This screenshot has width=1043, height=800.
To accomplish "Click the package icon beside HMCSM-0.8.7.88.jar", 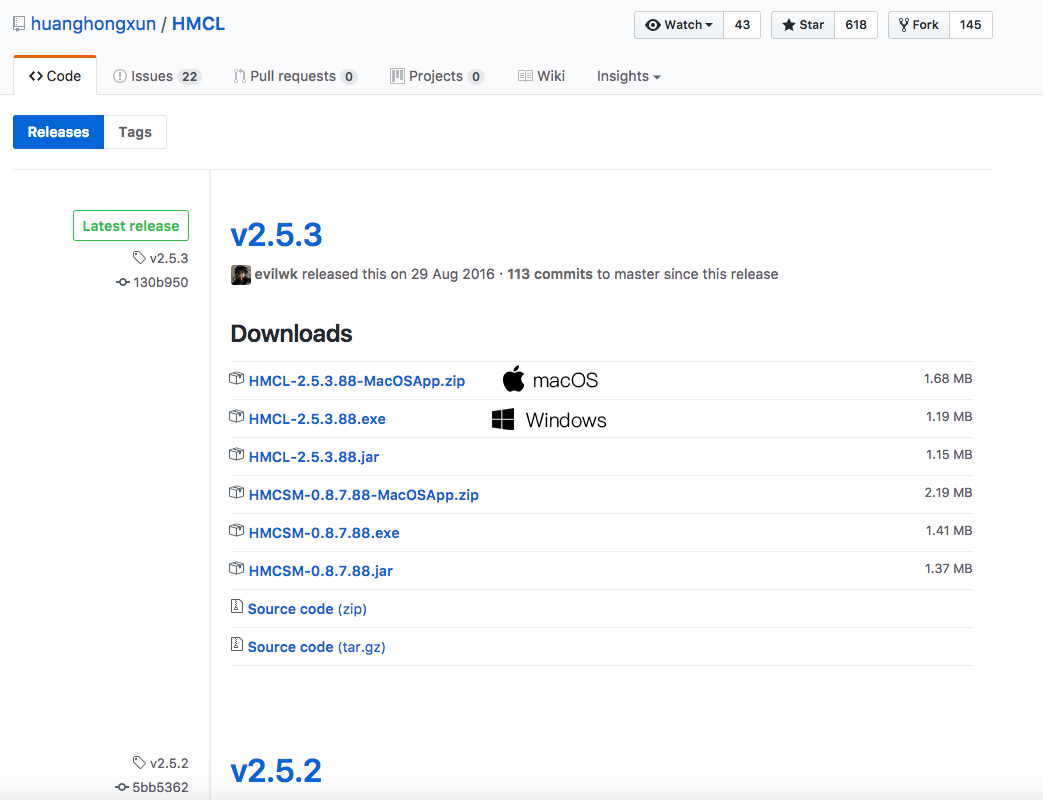I will point(237,570).
